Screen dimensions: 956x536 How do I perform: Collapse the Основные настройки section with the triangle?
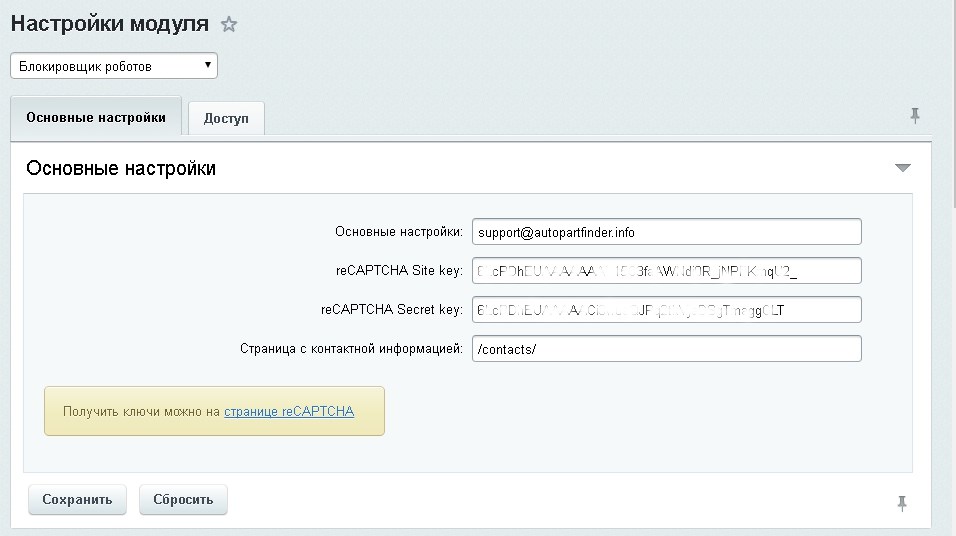click(x=902, y=168)
